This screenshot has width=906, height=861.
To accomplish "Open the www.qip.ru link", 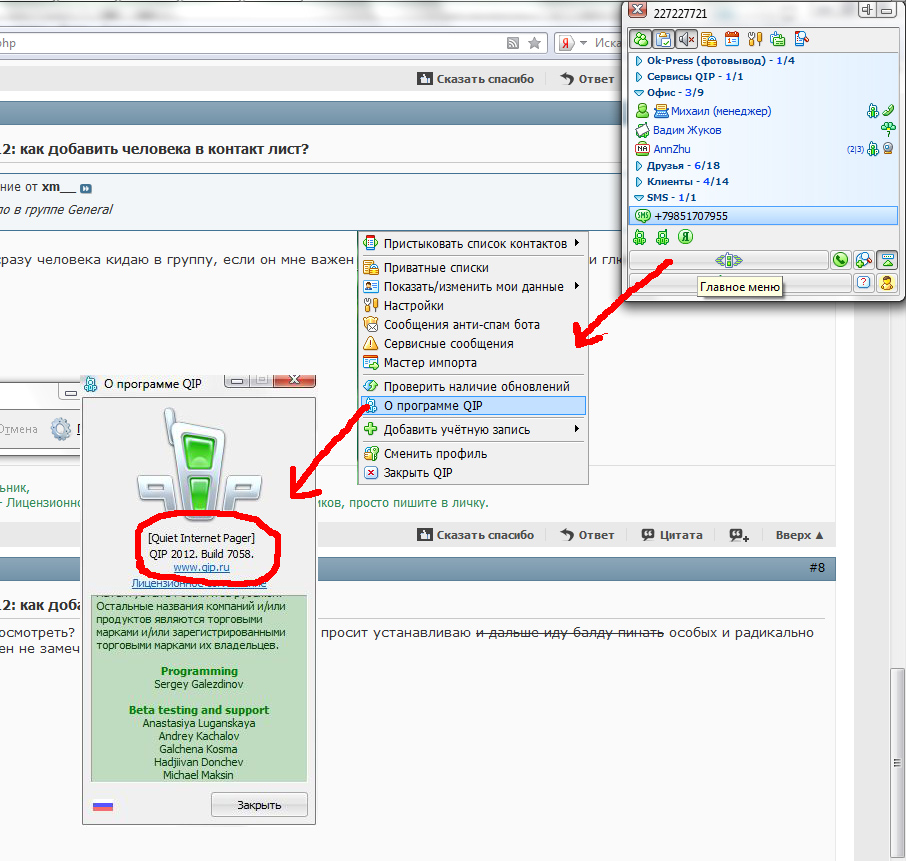I will [202, 567].
